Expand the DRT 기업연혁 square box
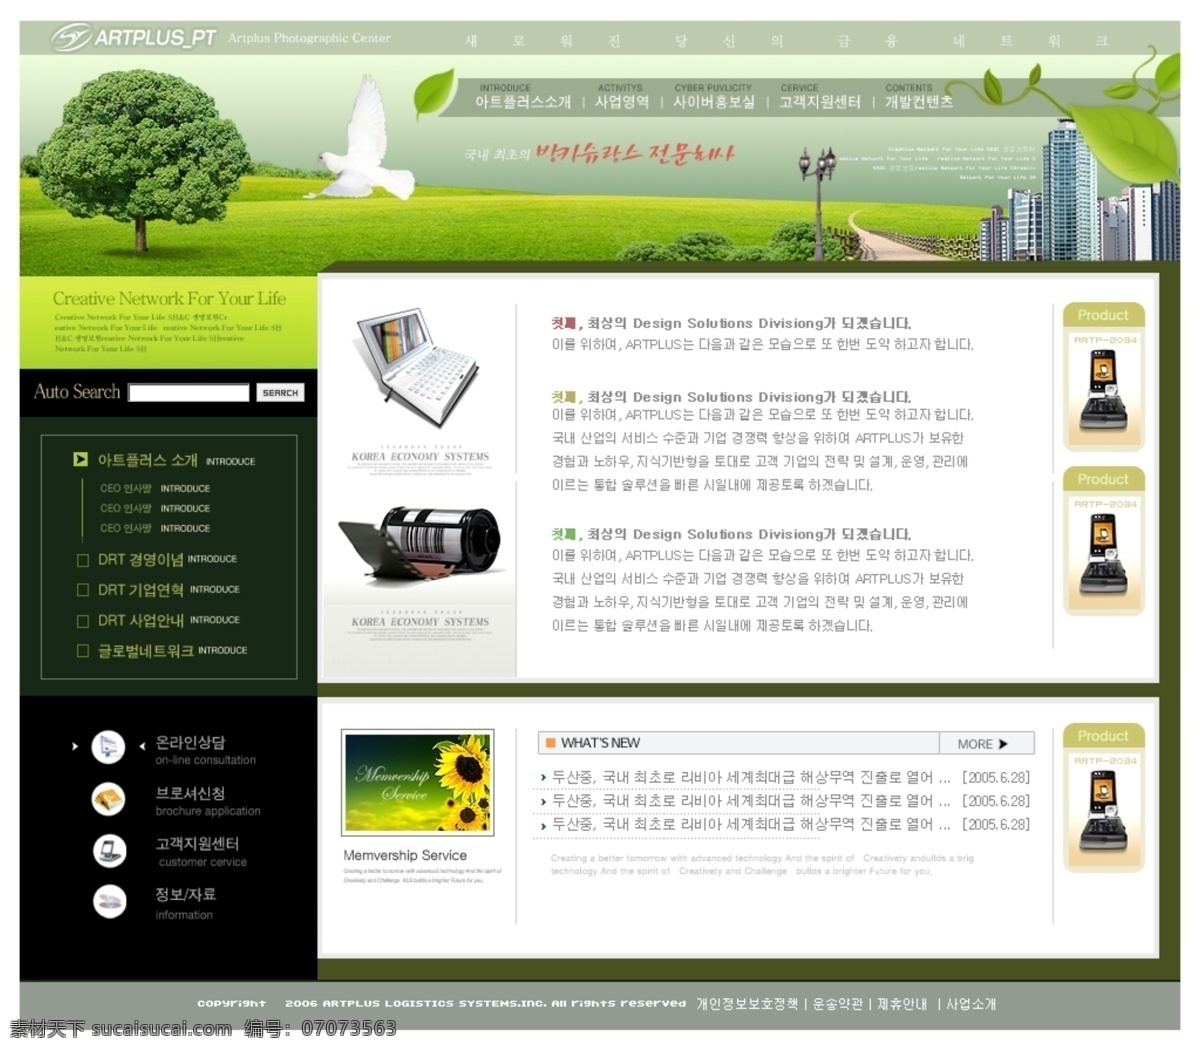This screenshot has height=1052, width=1200. (83, 590)
